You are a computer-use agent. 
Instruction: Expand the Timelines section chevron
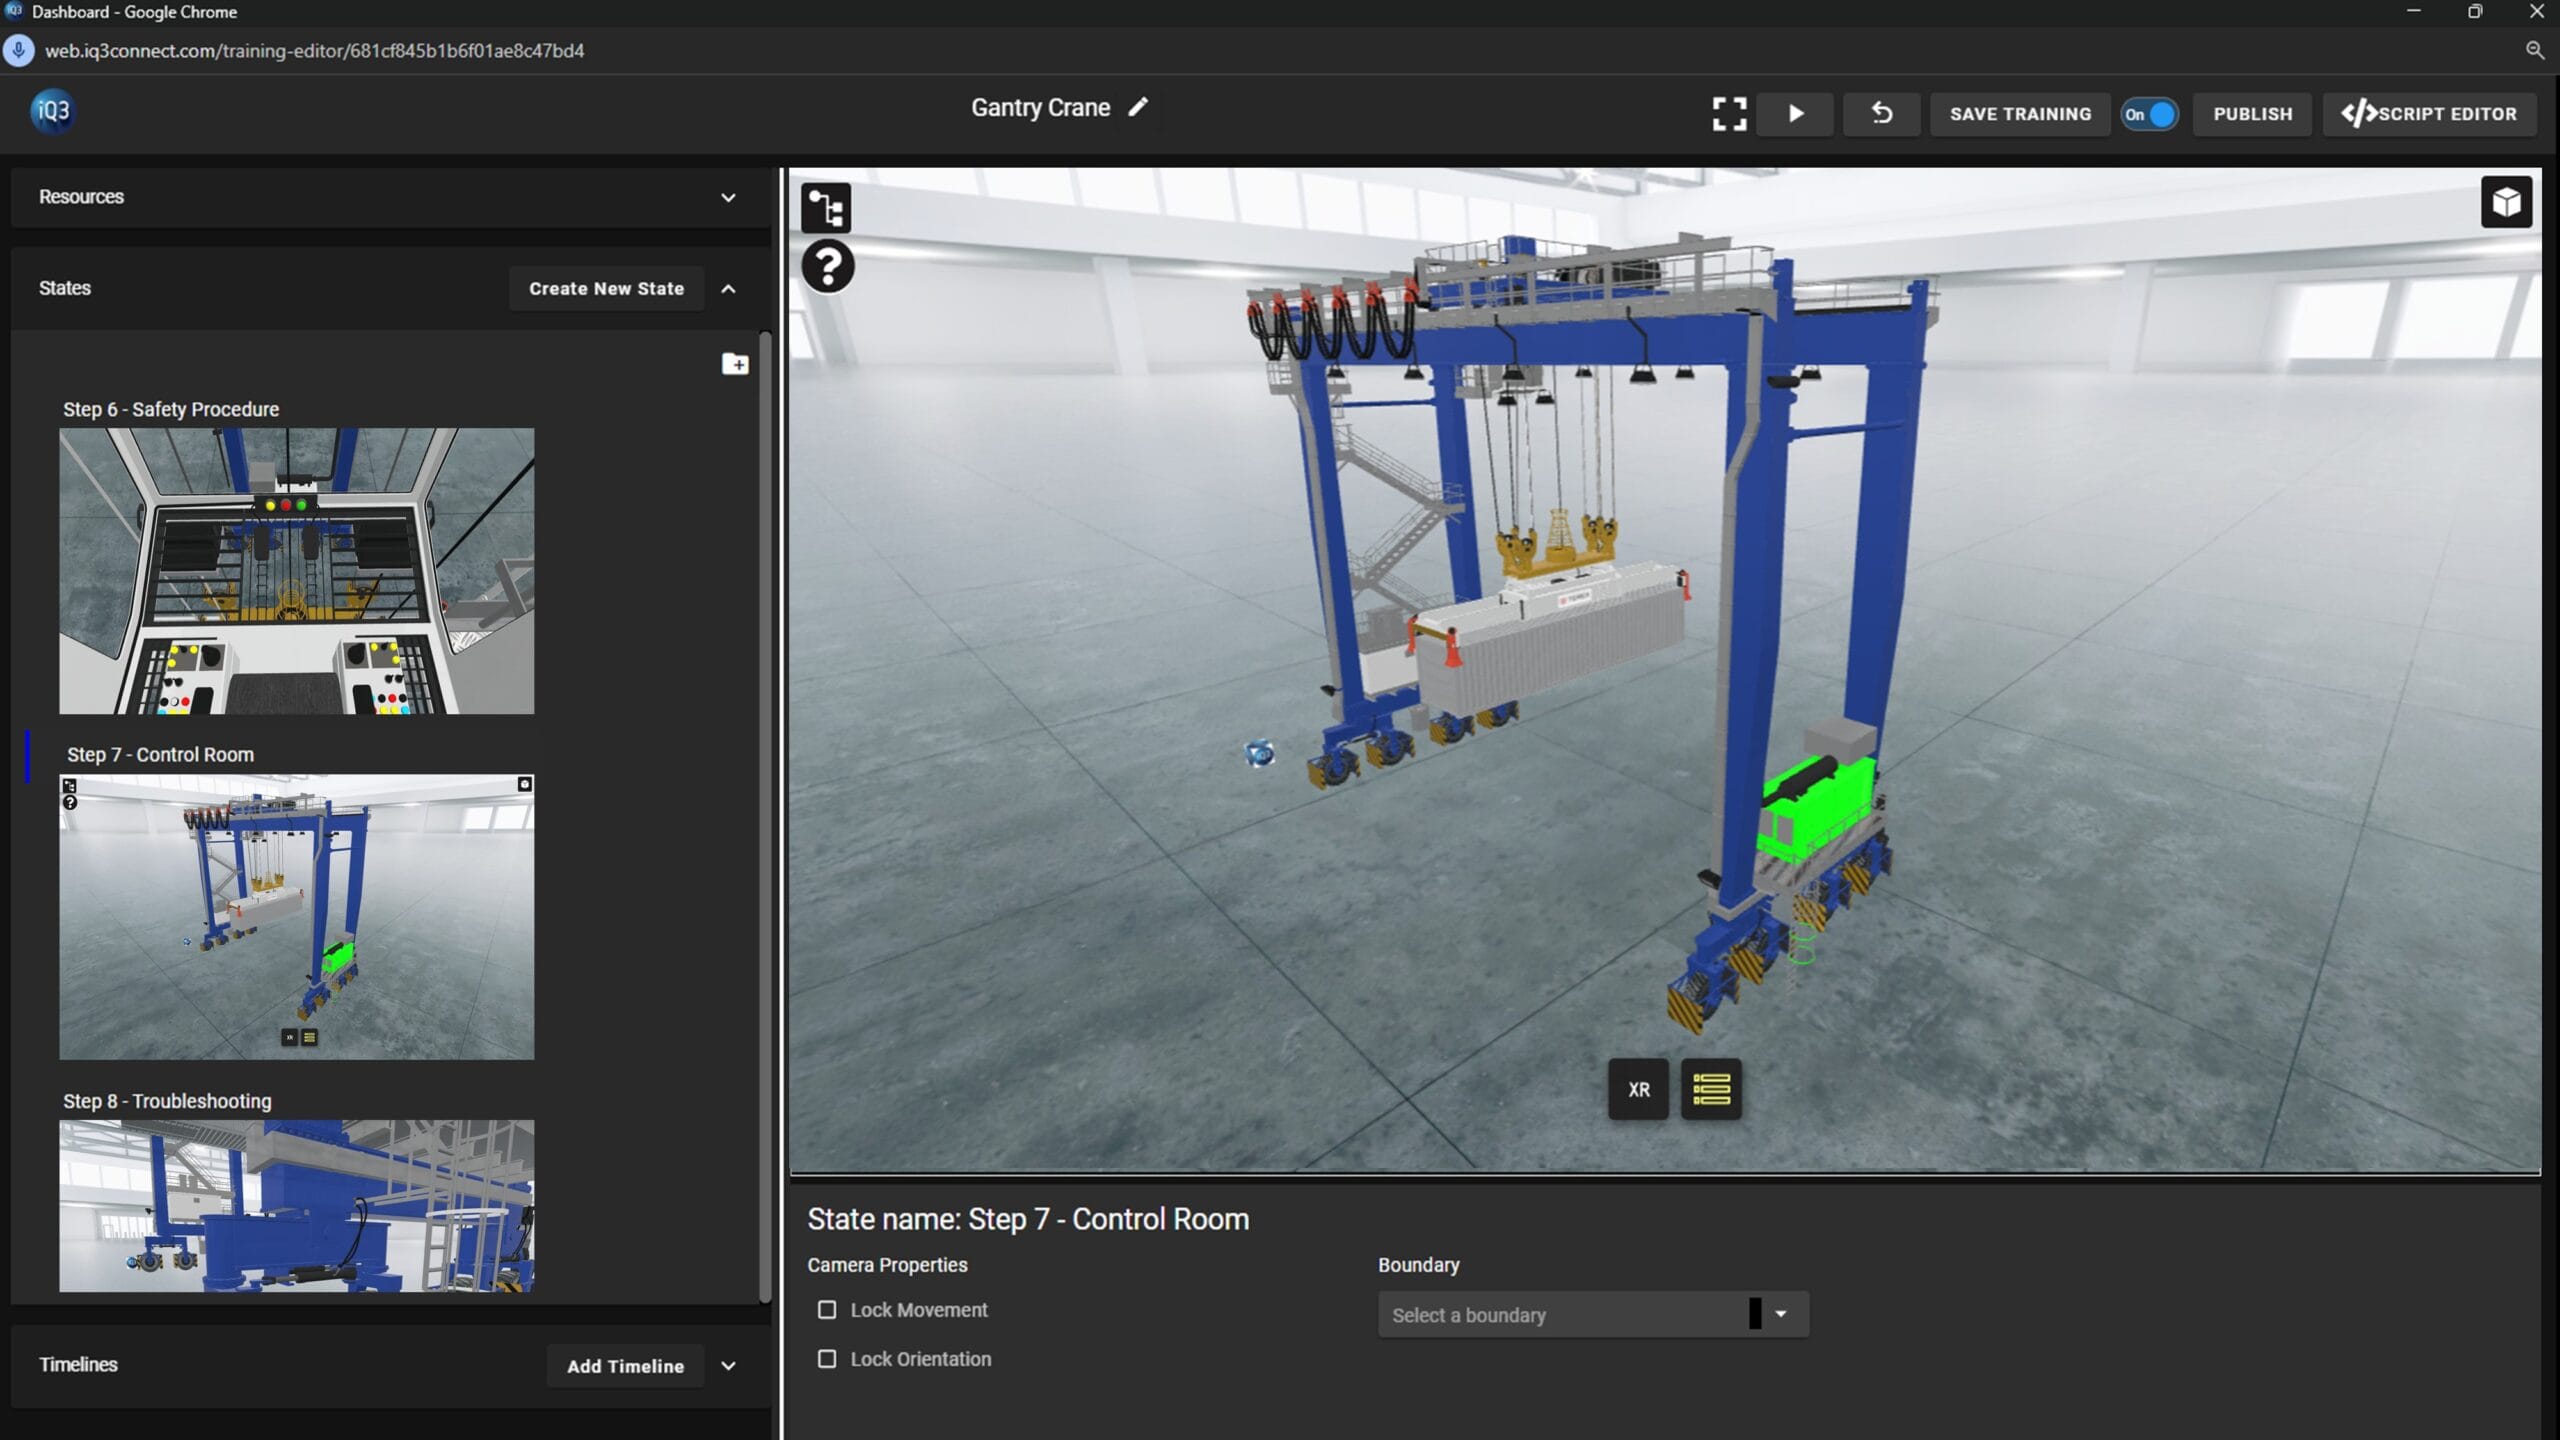click(x=728, y=1366)
